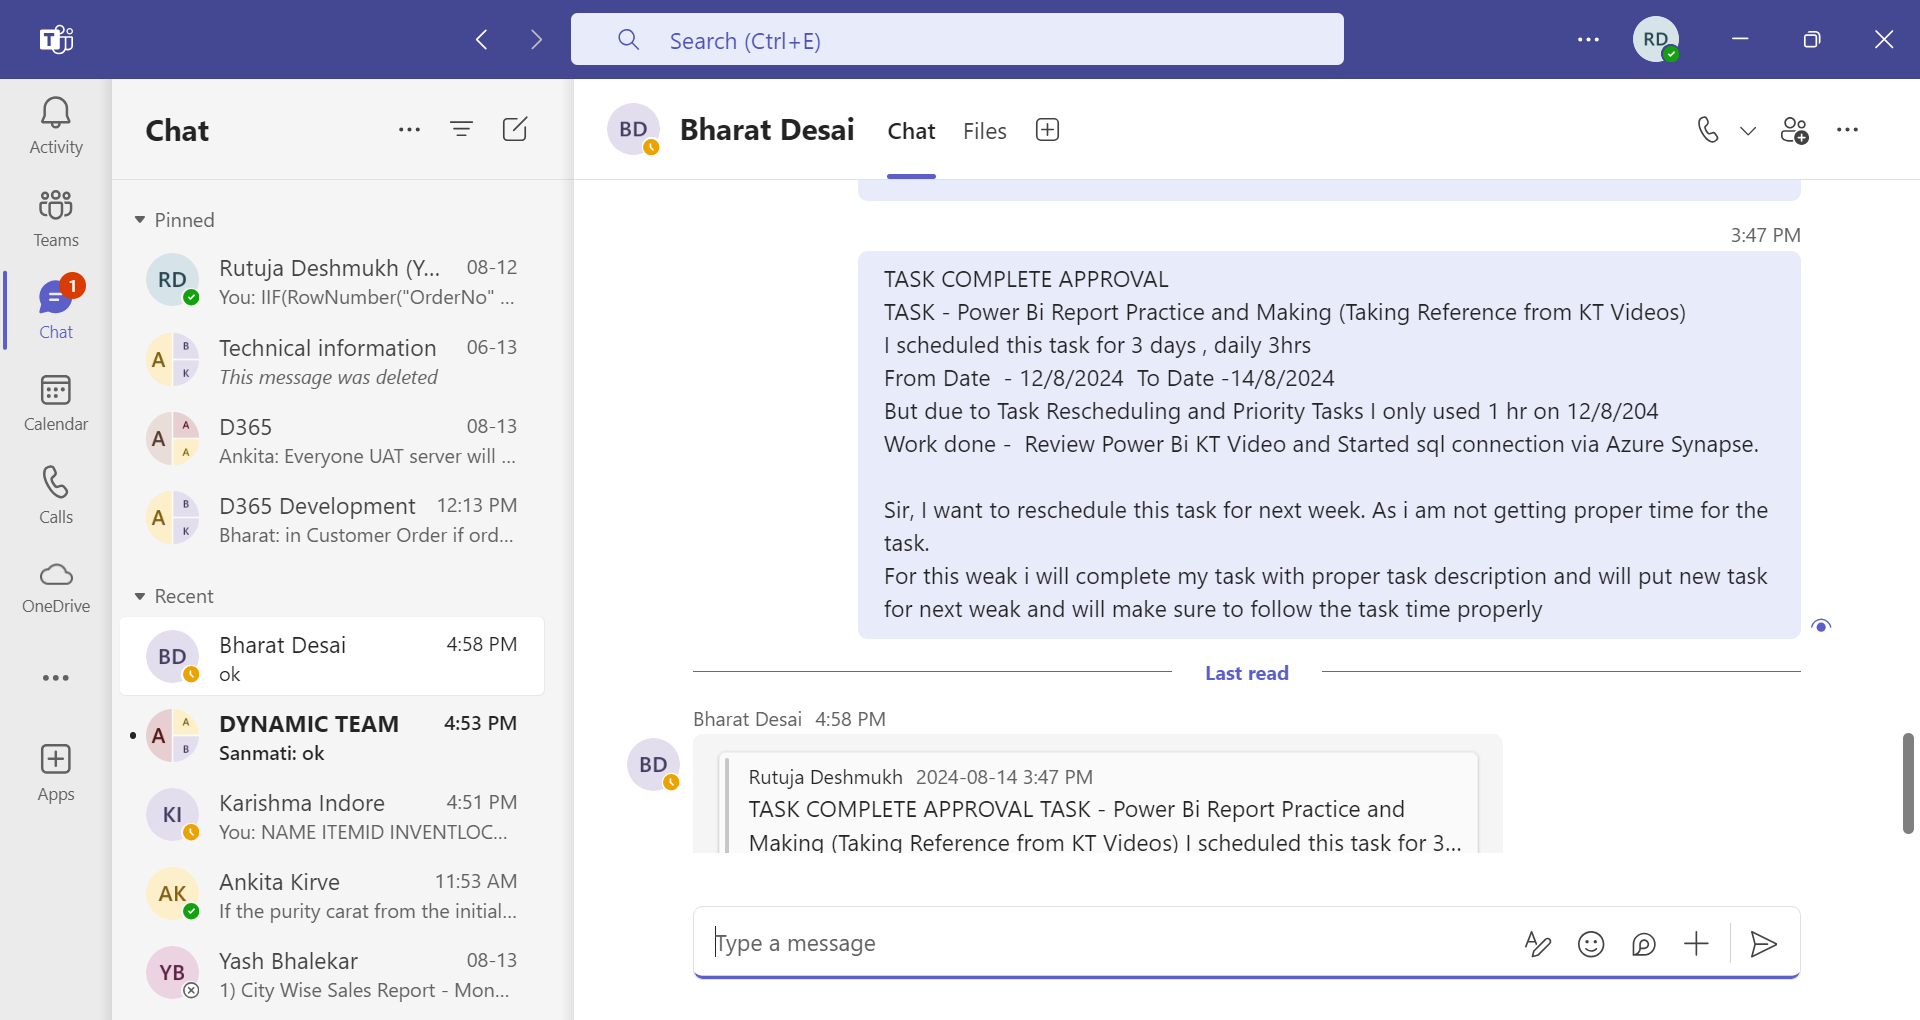Open Yash Bhalekar chat

click(332, 974)
